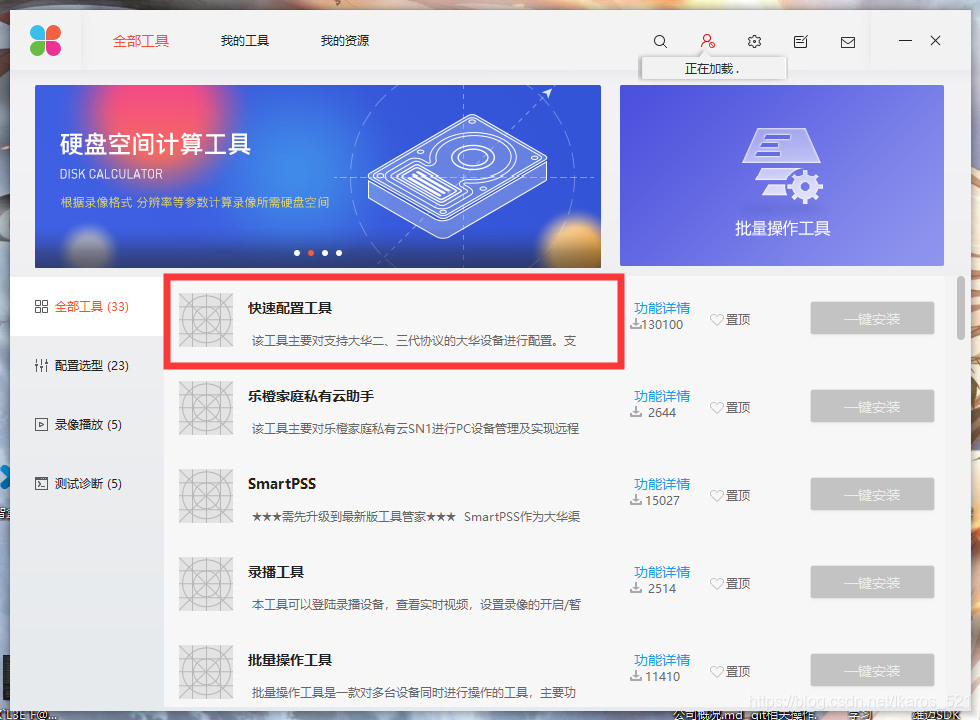
Task: Click the colorful four-leaf app logo
Action: coord(46,41)
